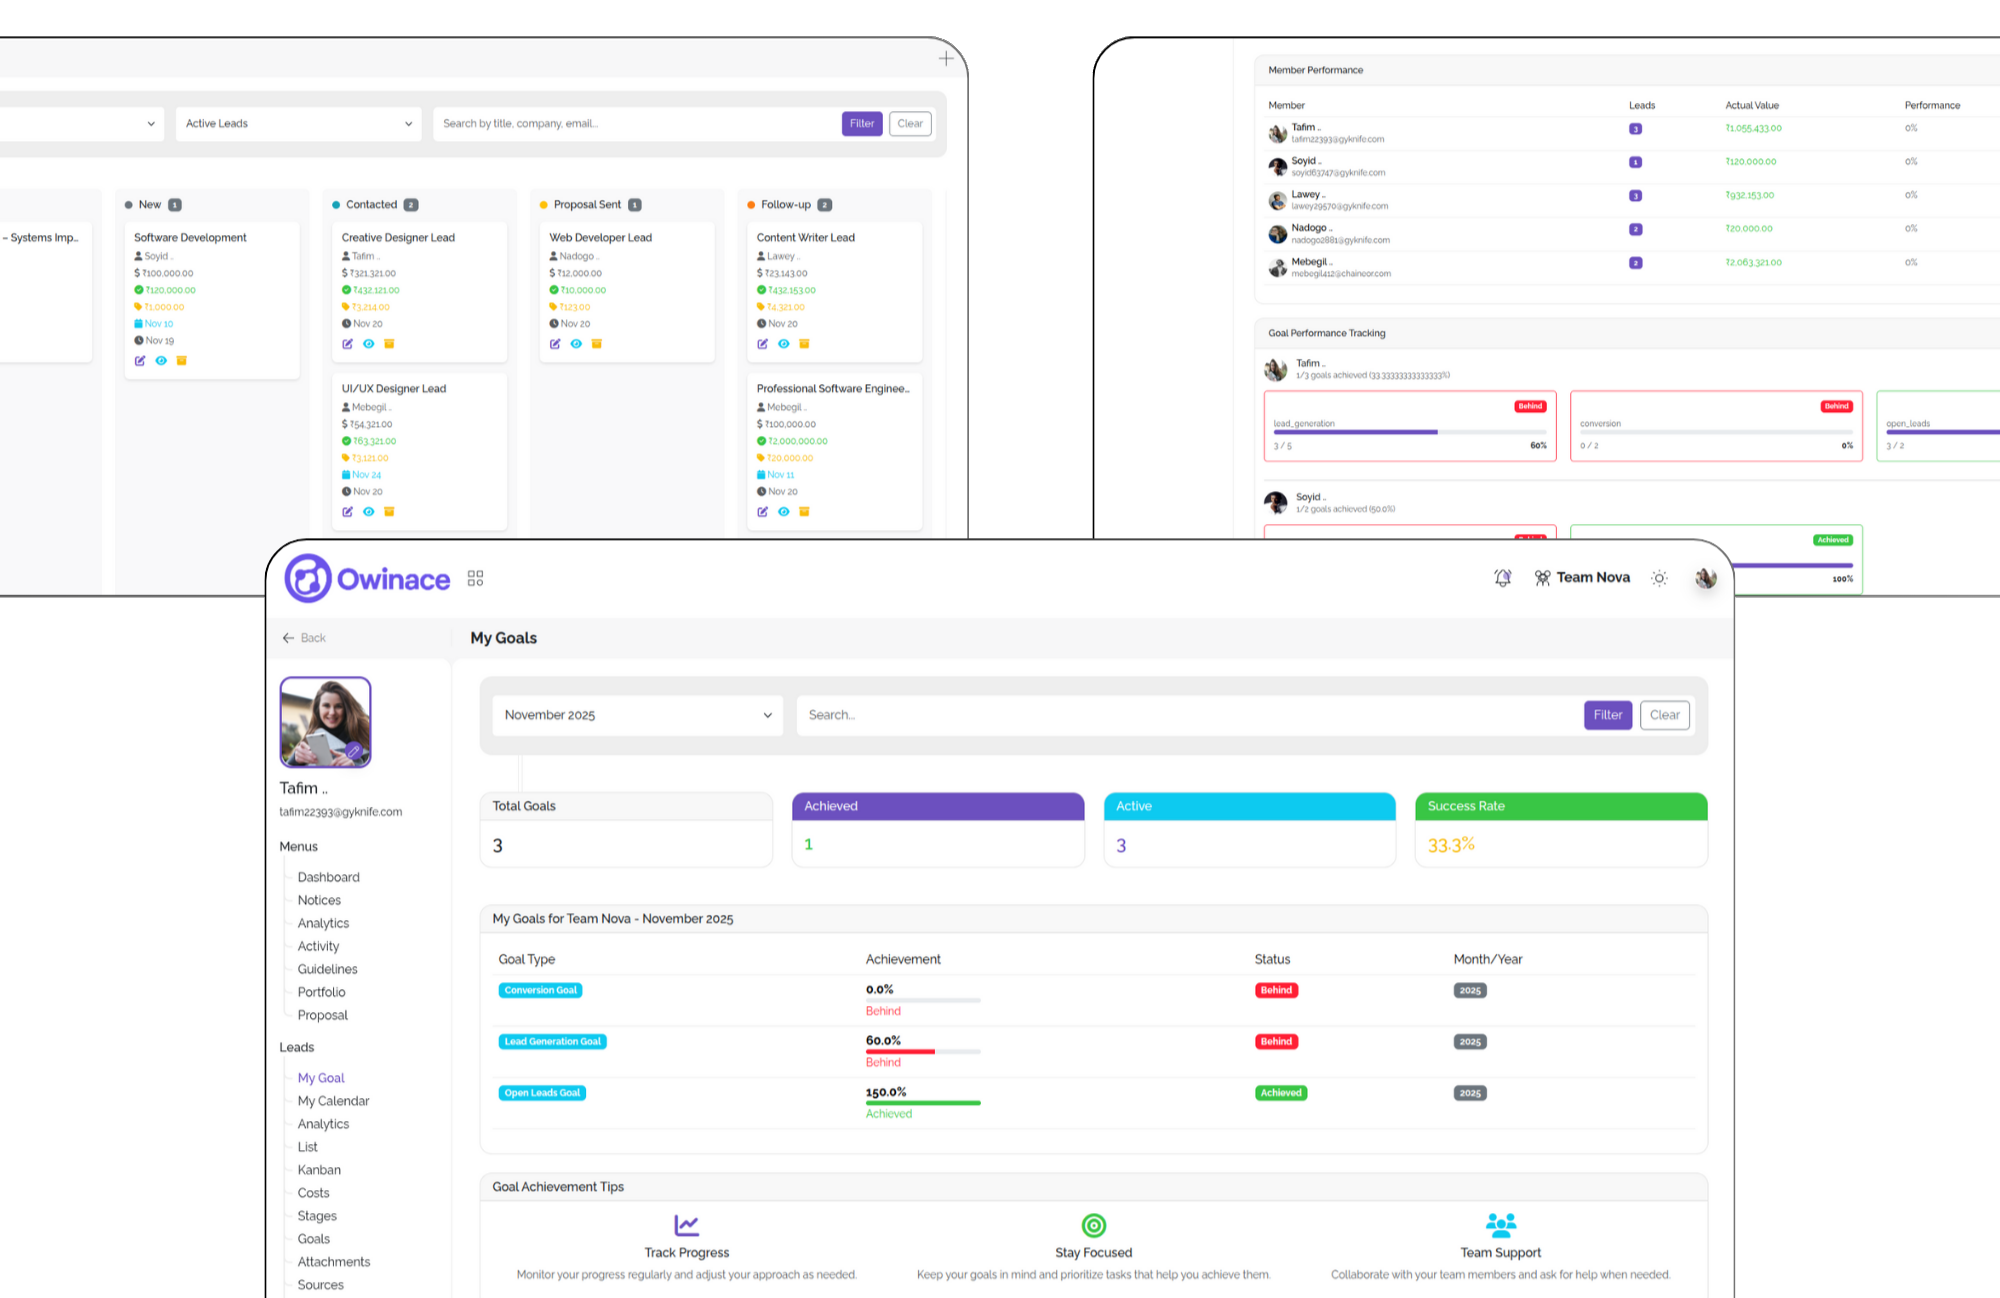2000x1298 pixels.
Task: Click the goals Search input field
Action: 1185,715
